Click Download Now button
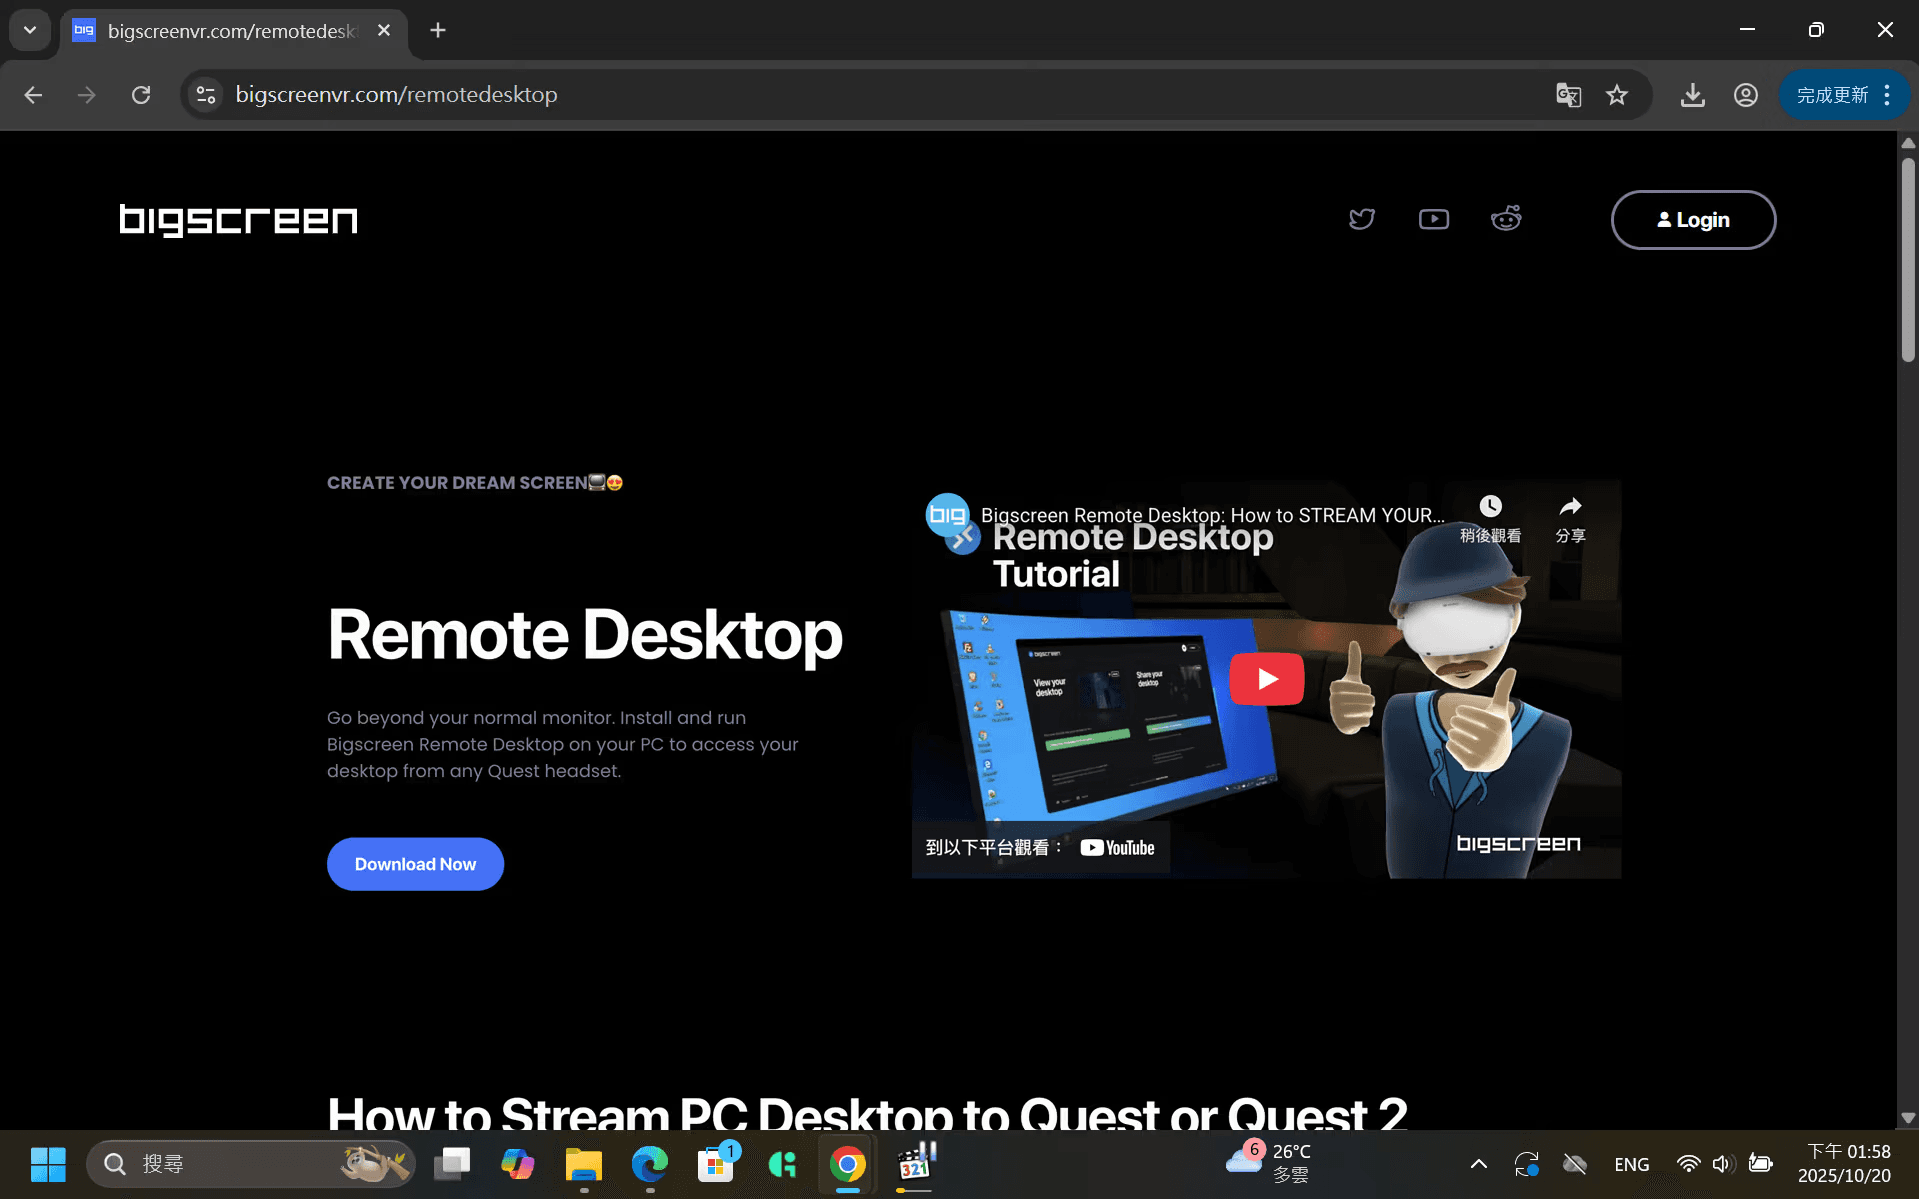1919x1199 pixels. (x=415, y=864)
